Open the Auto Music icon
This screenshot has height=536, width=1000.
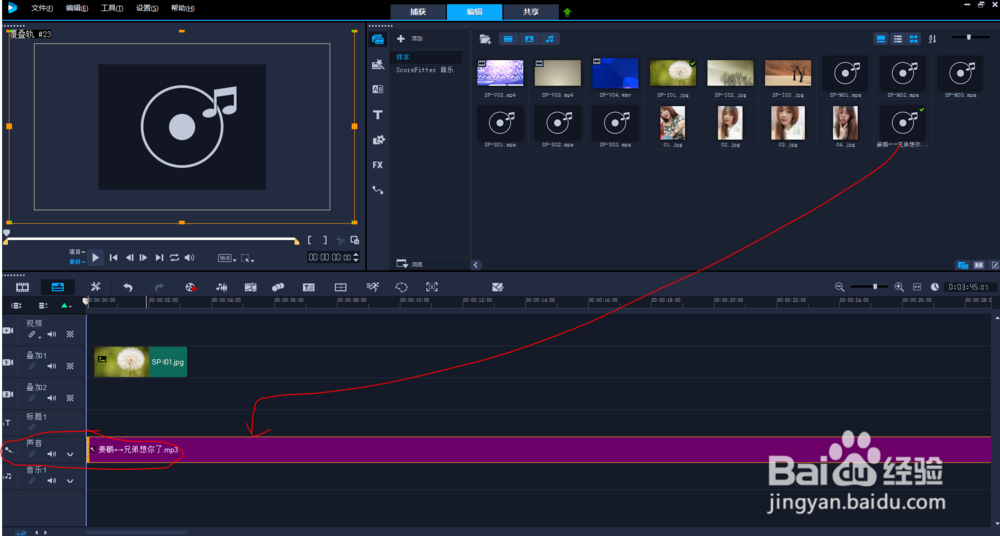[250, 288]
